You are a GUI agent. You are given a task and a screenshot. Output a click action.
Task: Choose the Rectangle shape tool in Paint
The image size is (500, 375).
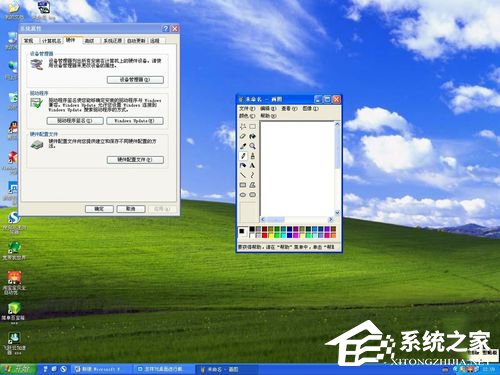[x=243, y=185]
